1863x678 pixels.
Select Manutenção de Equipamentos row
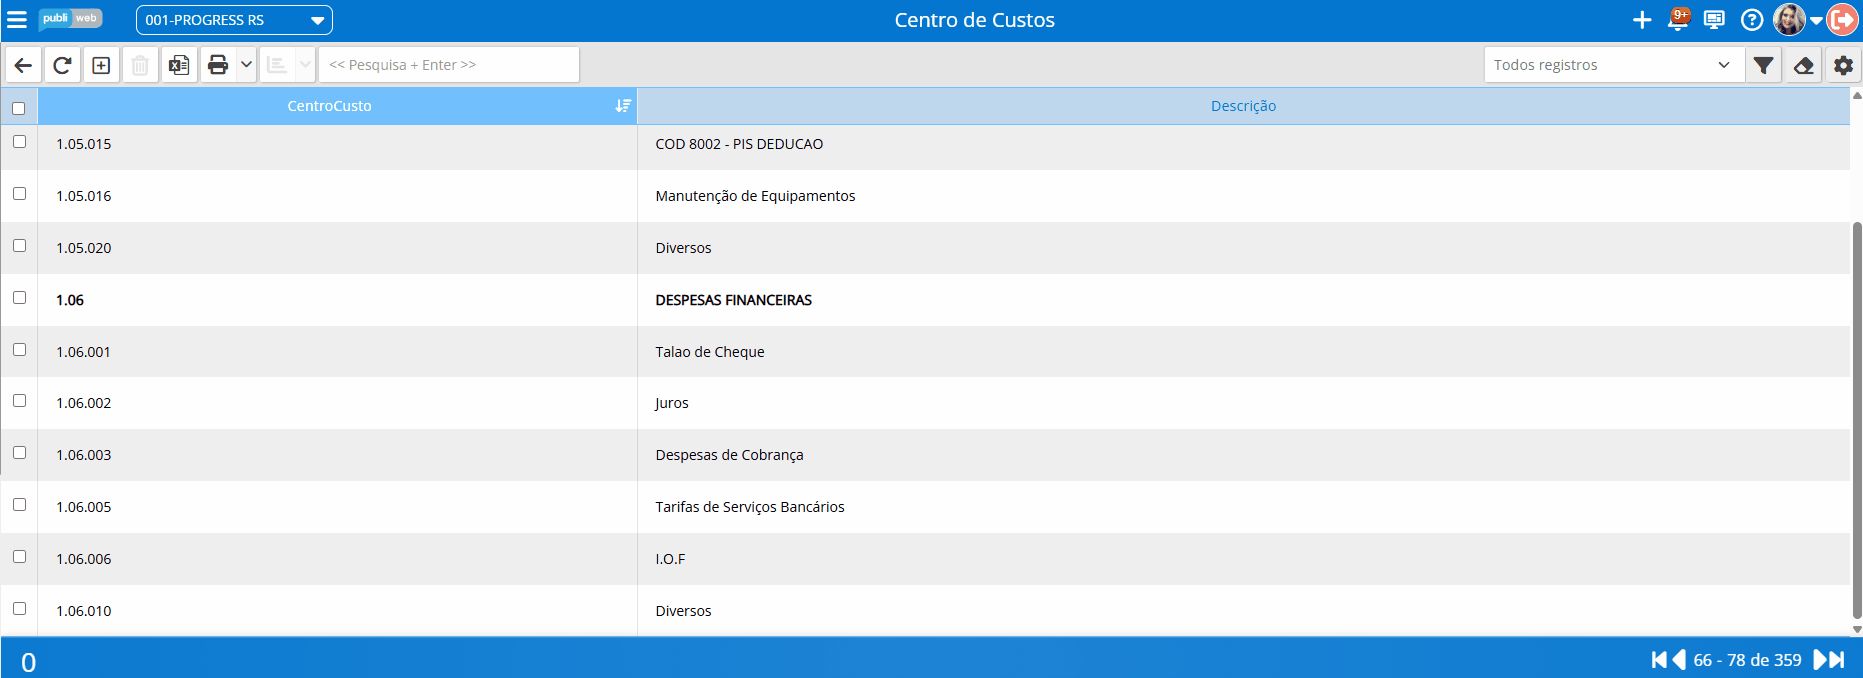(x=925, y=196)
